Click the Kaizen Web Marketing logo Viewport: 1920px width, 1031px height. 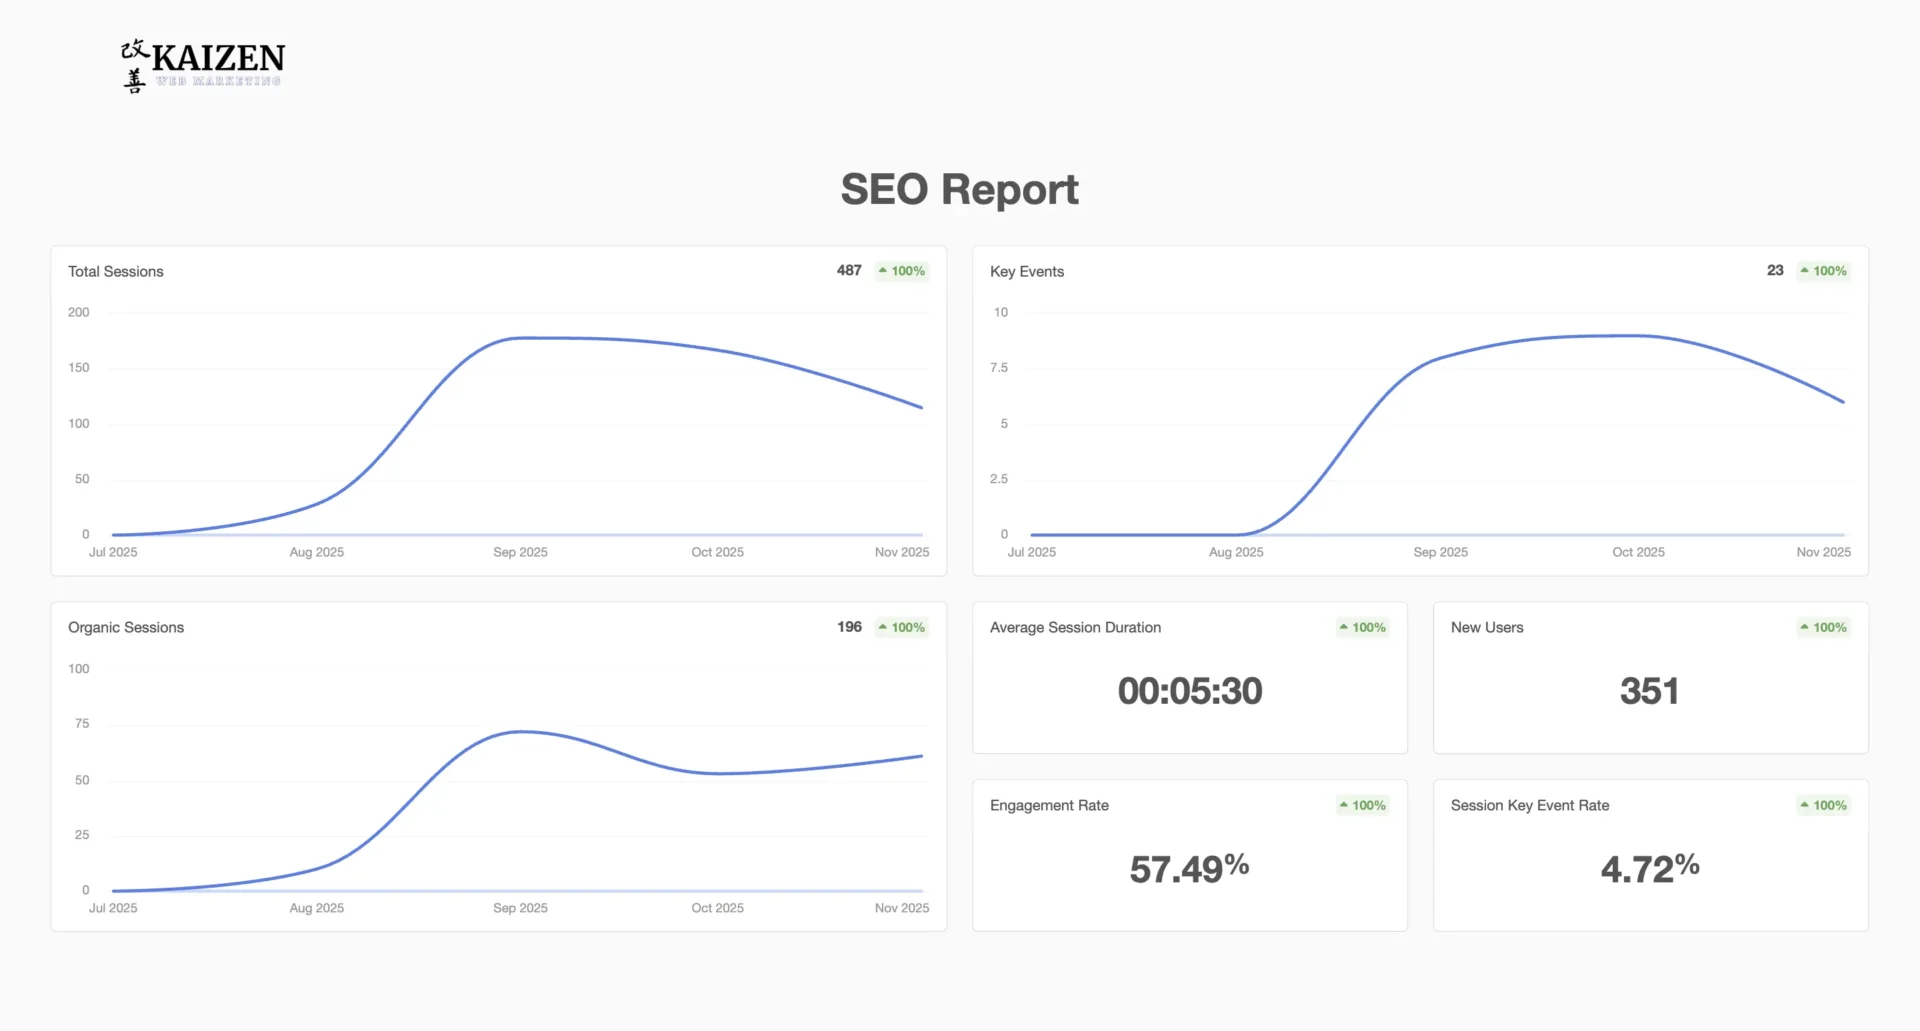click(200, 64)
